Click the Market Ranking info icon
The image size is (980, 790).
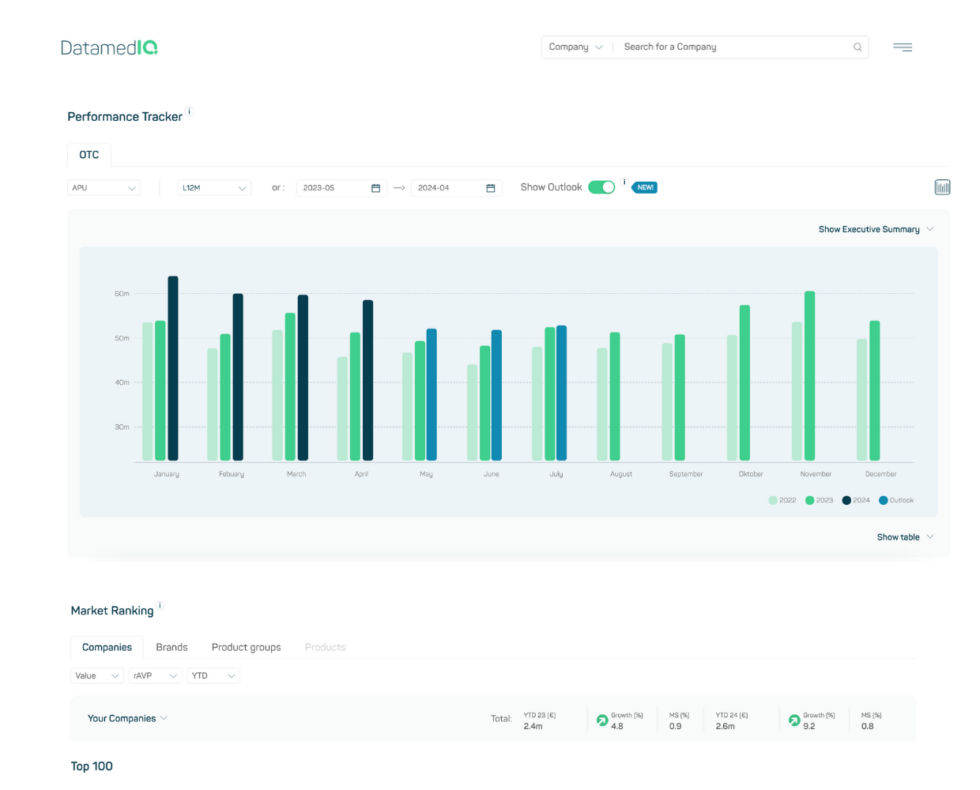(160, 604)
